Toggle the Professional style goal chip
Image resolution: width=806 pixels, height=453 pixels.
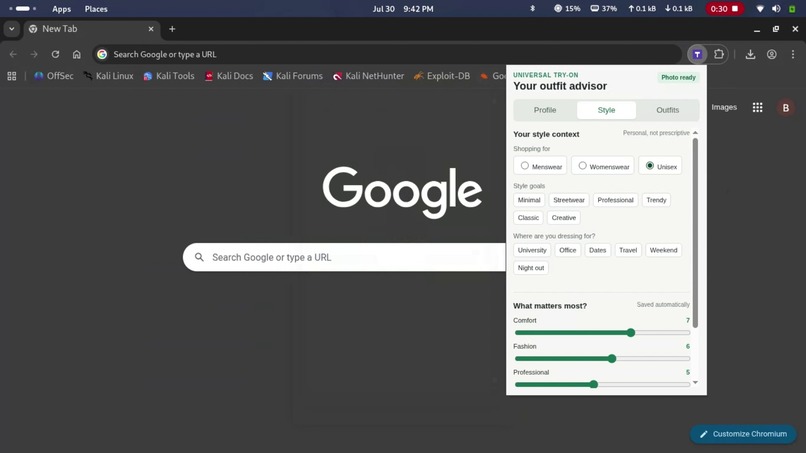click(615, 200)
